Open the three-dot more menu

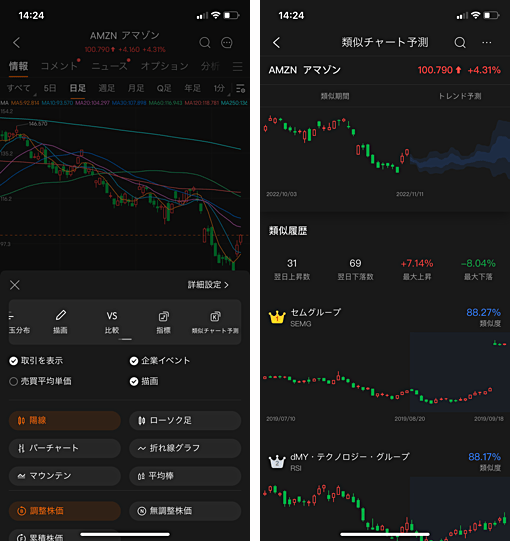pos(487,42)
